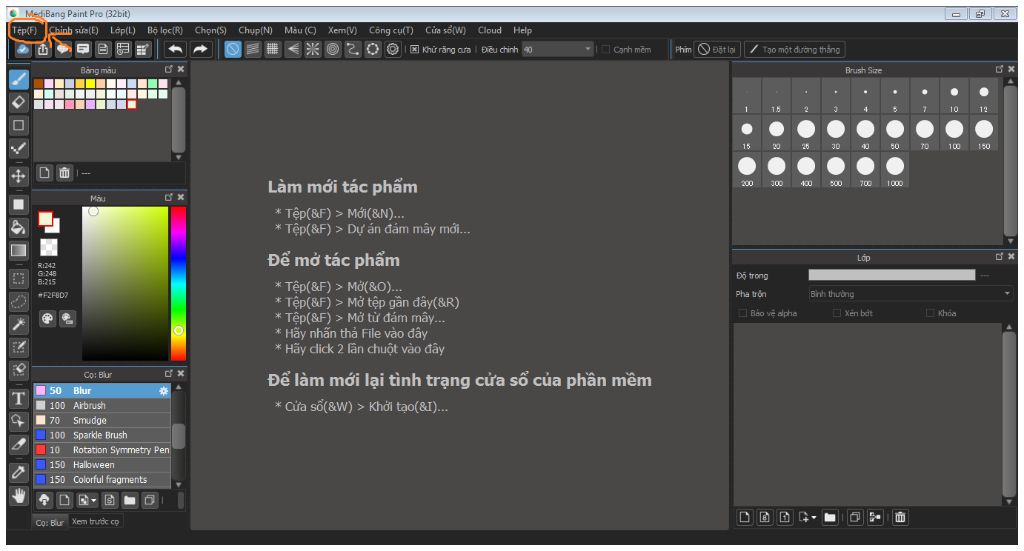Select the Lasso selection tool

pyautogui.click(x=18, y=301)
